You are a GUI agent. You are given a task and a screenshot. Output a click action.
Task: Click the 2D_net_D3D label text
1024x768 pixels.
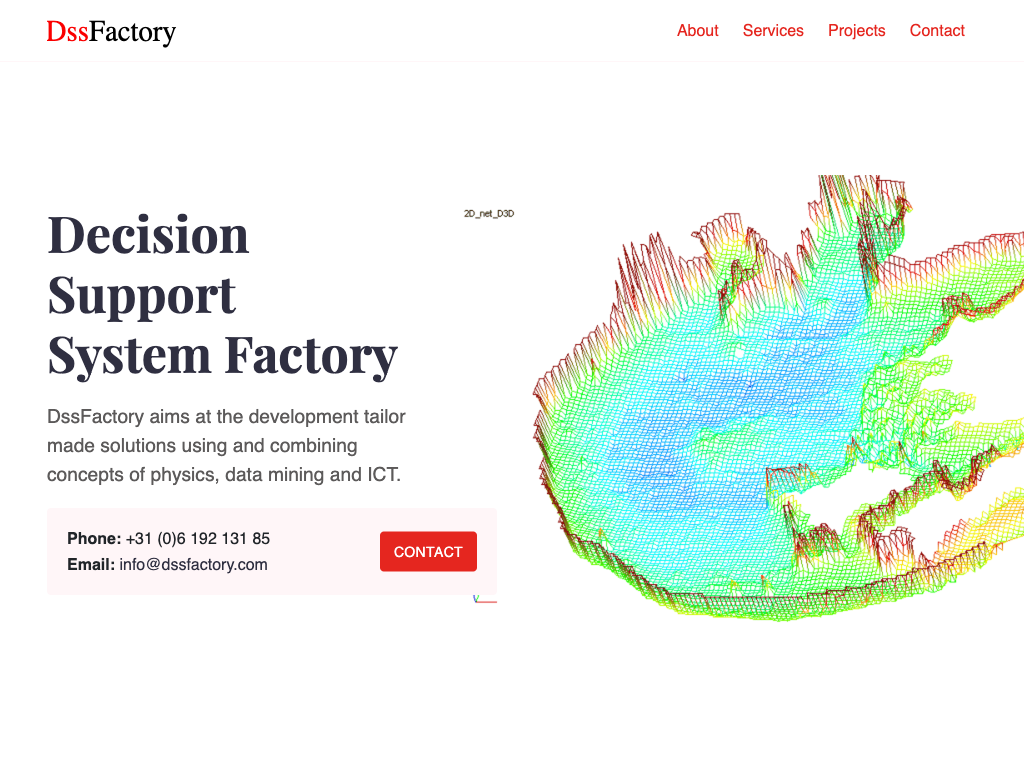point(489,214)
